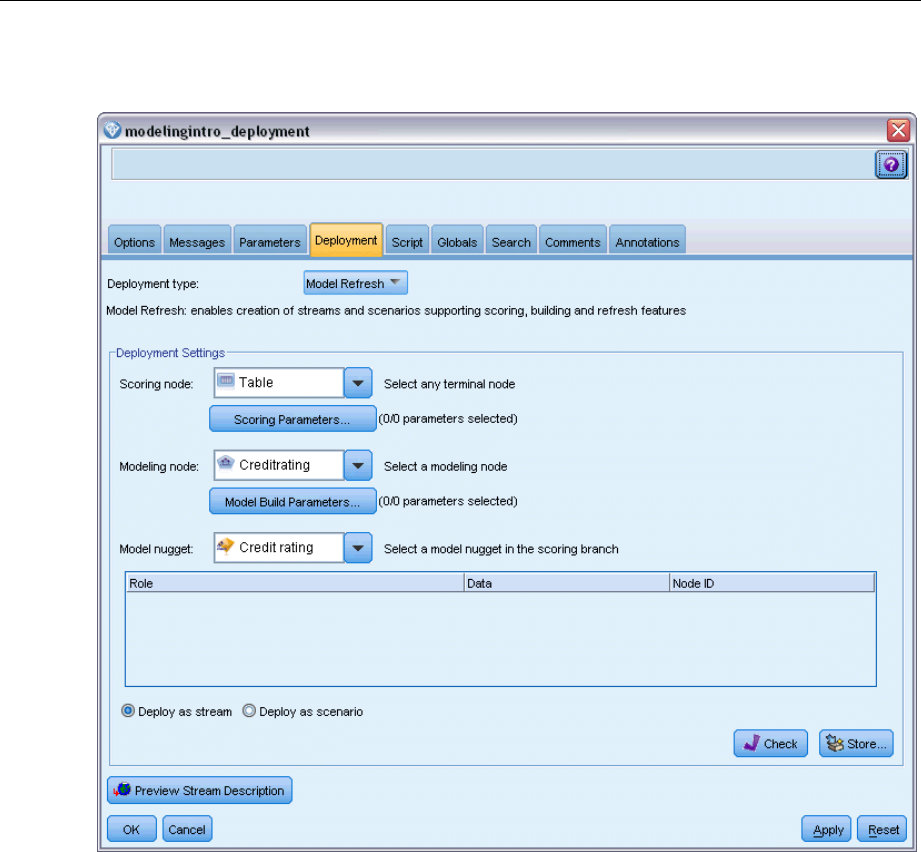Open the Annotations tab

click(647, 242)
